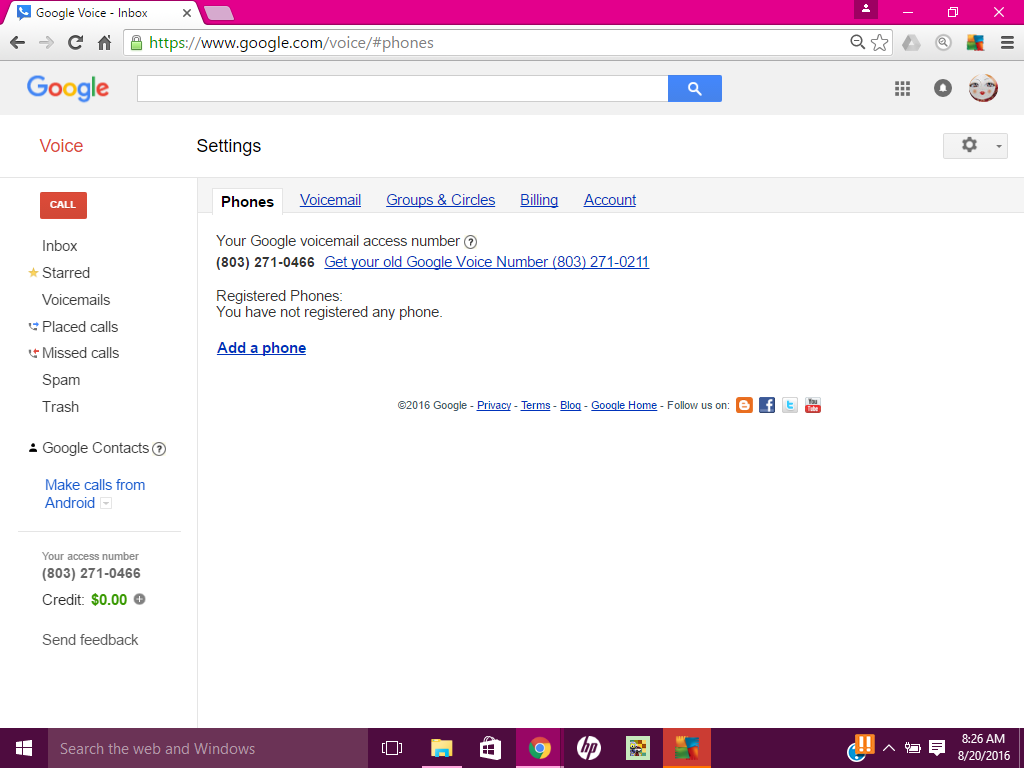Click Get your old Google Voice Number link
1024x768 pixels.
[487, 262]
